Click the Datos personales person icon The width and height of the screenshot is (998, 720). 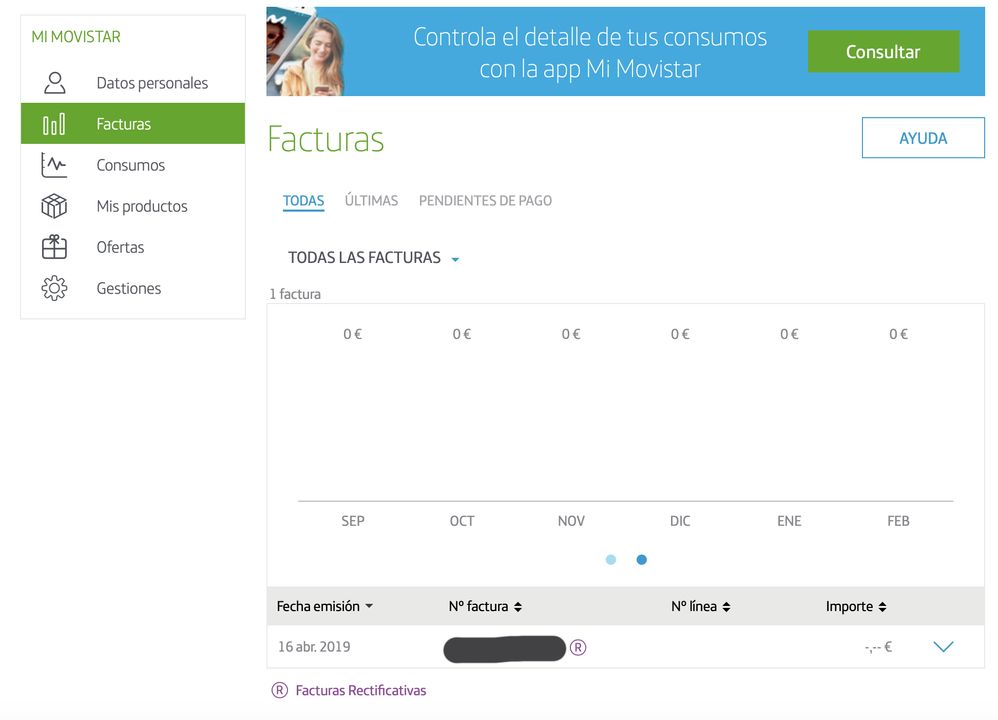click(x=54, y=83)
